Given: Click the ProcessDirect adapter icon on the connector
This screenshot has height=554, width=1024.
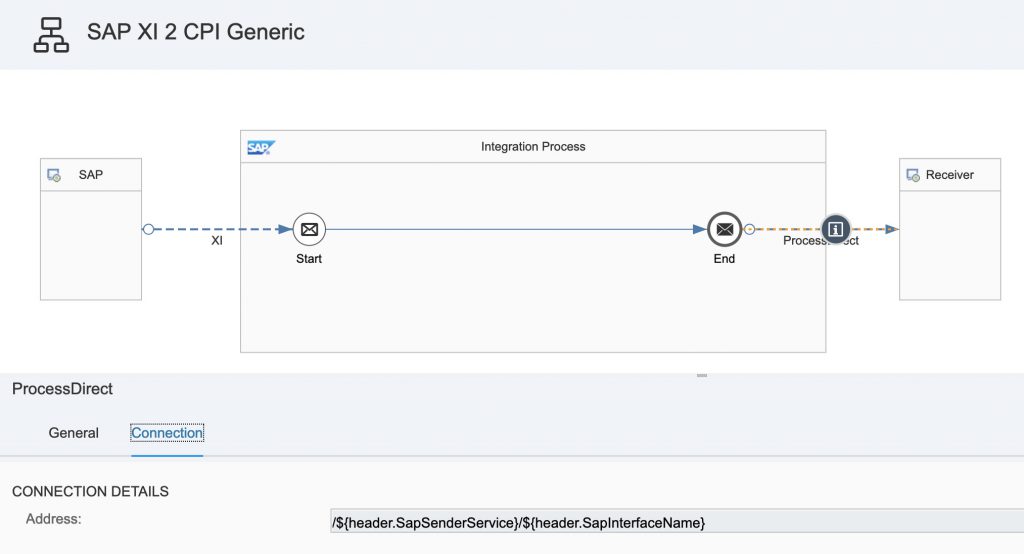Looking at the screenshot, I should point(835,229).
